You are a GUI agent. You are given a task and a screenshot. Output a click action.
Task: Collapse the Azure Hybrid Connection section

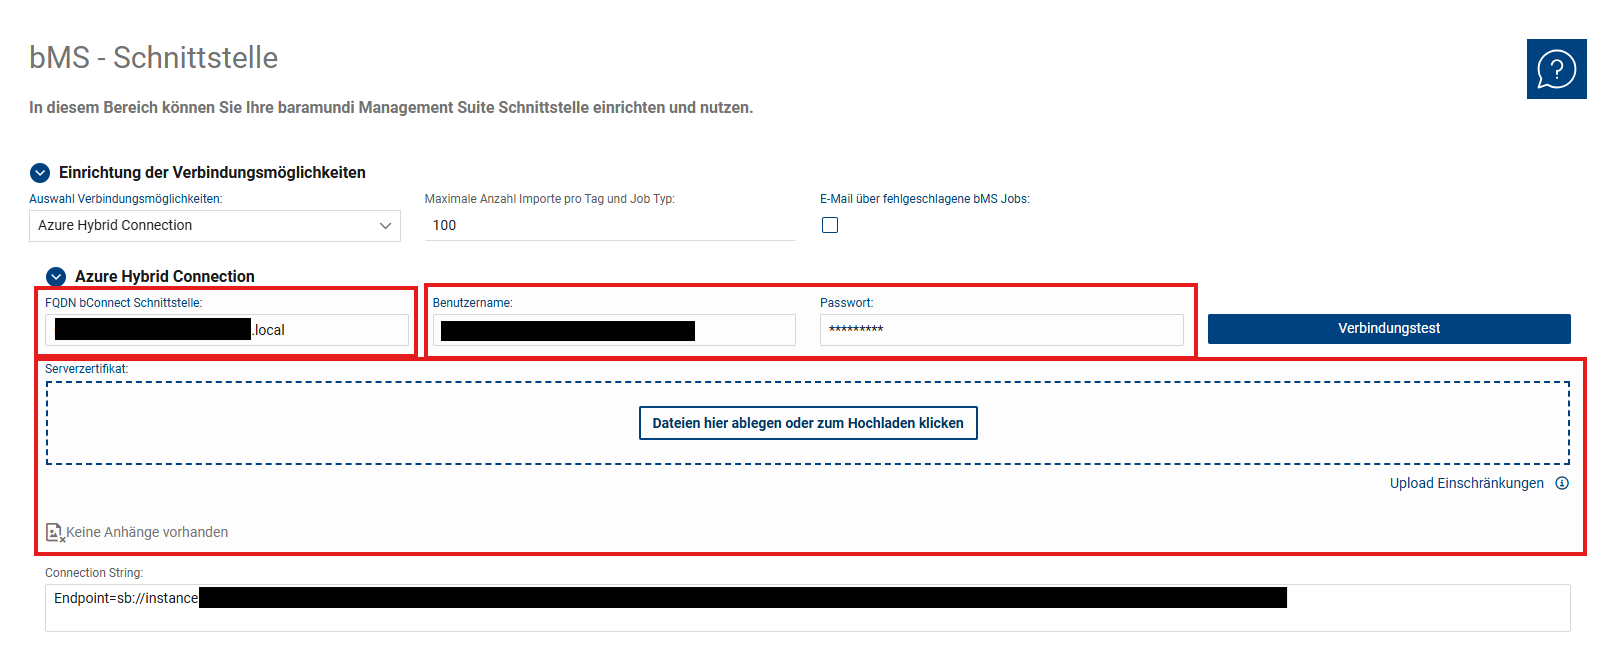pyautogui.click(x=56, y=276)
